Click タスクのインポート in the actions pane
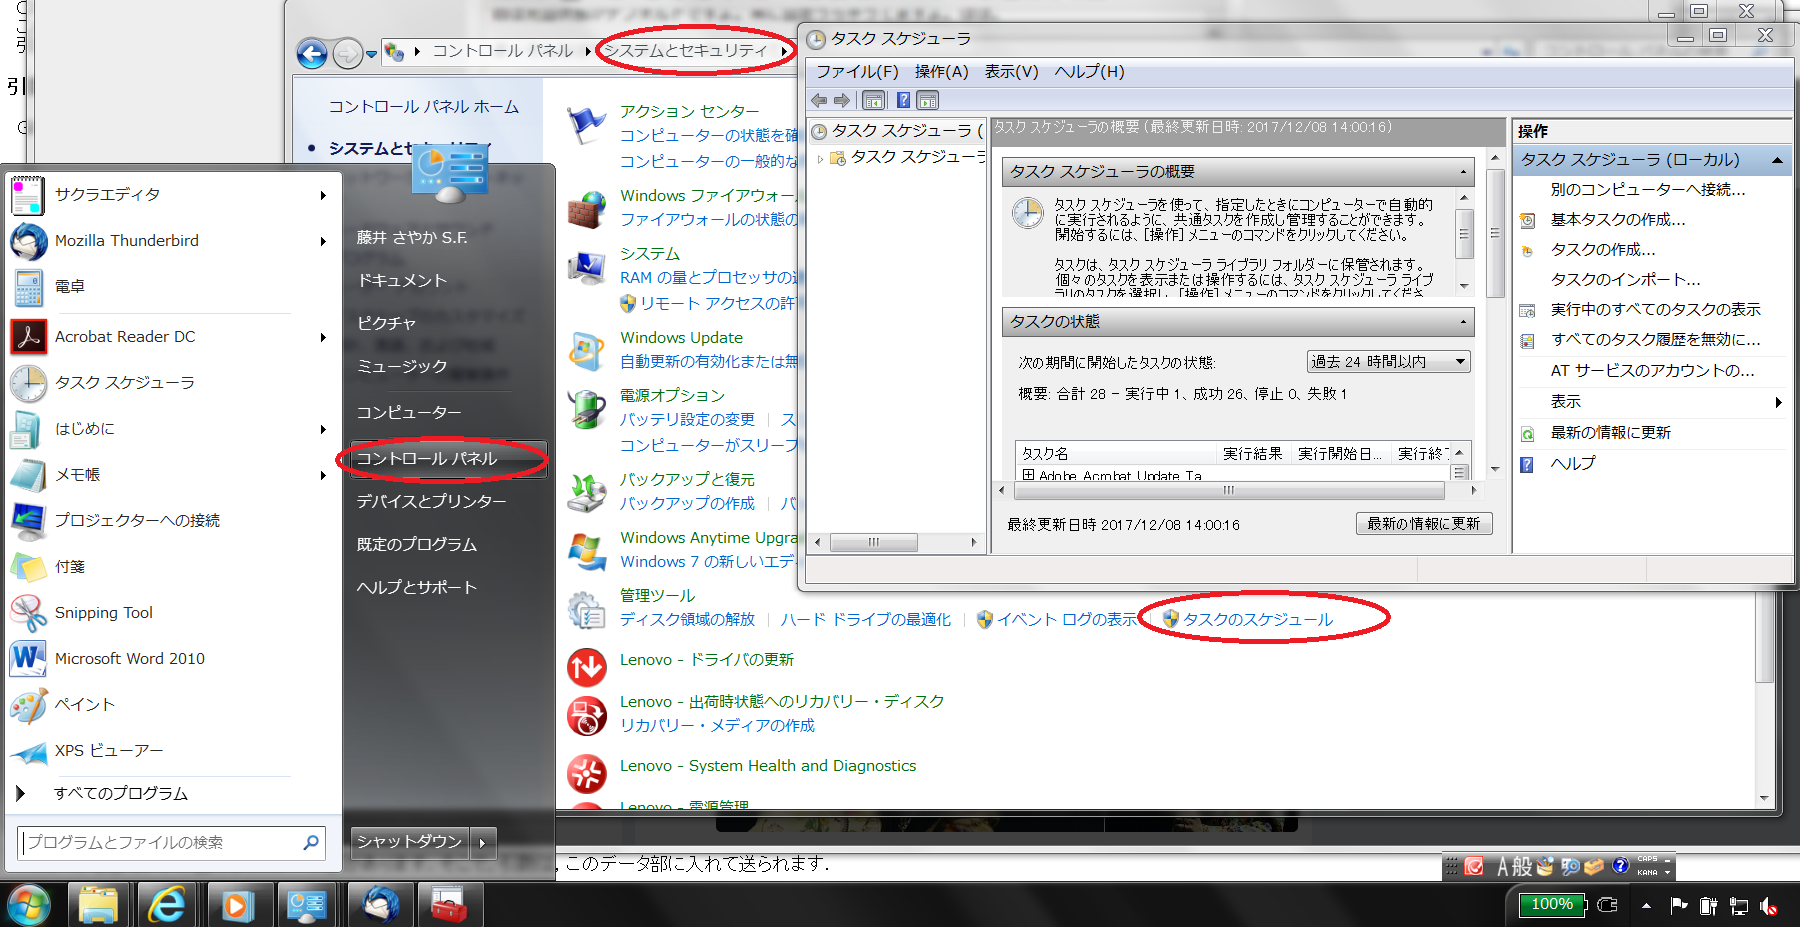This screenshot has height=927, width=1800. tap(1625, 280)
